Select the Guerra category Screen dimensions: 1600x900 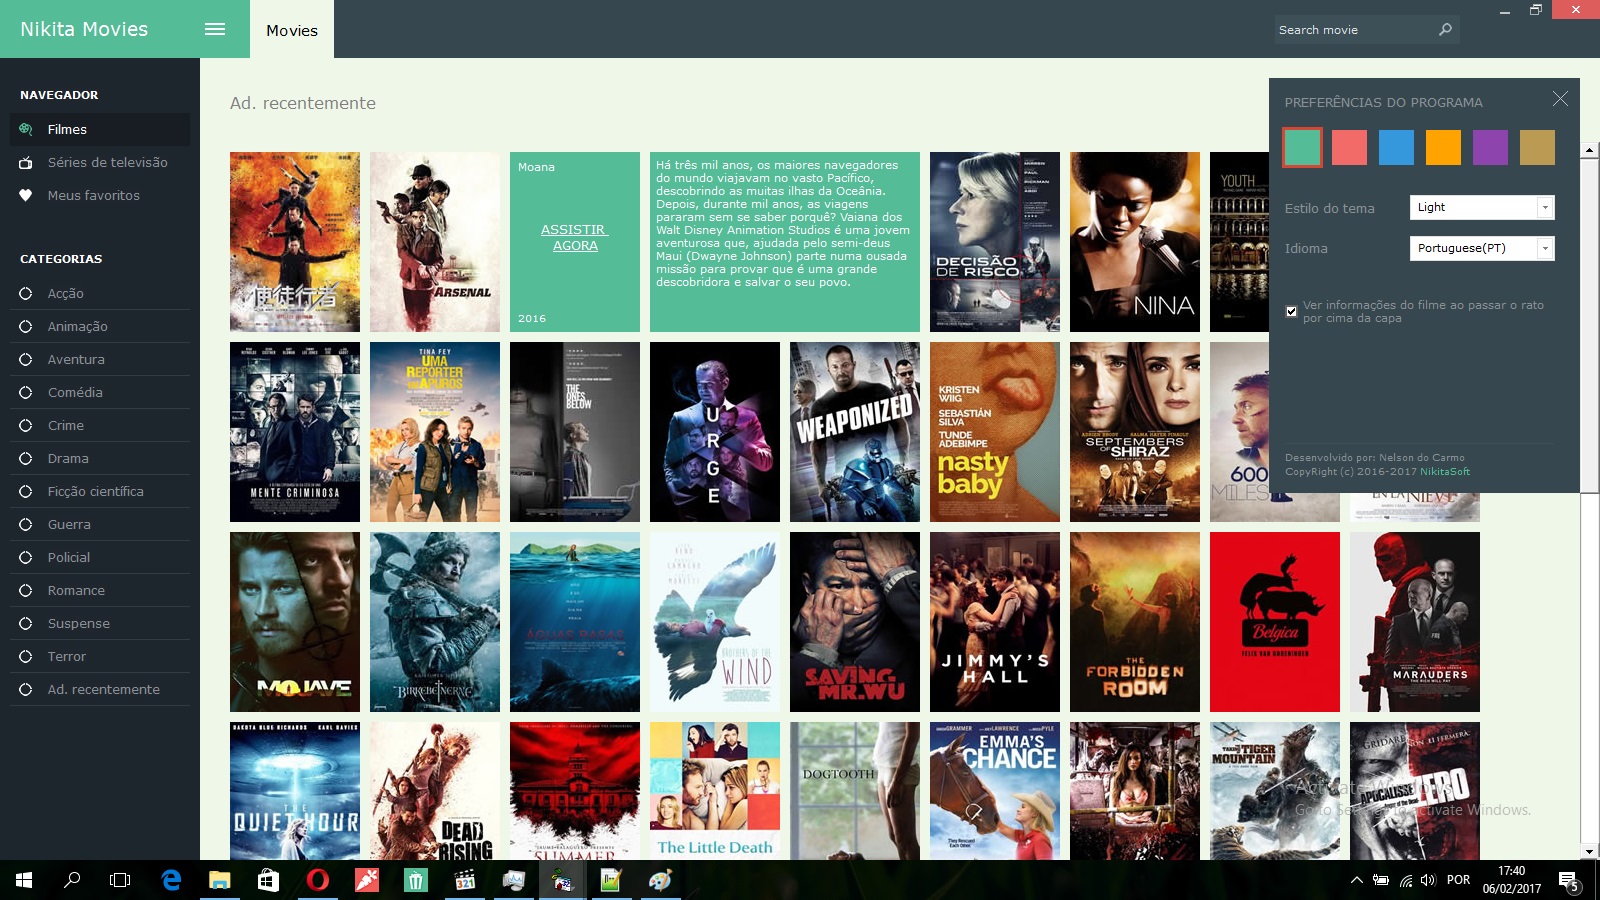[x=100, y=524]
